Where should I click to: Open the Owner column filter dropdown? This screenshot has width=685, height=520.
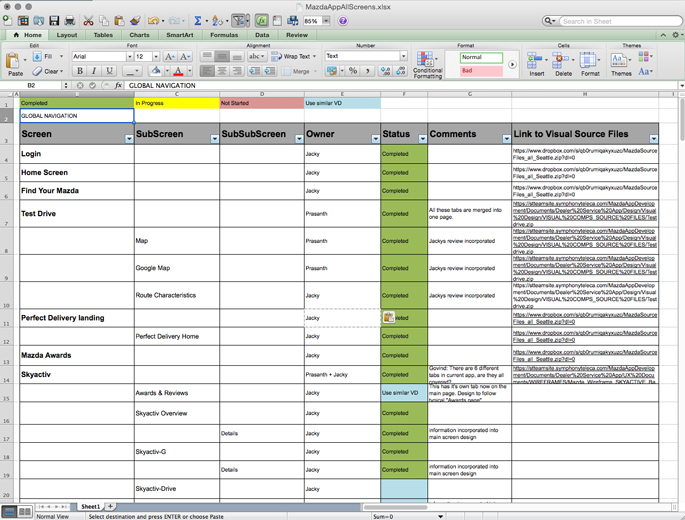375,139
